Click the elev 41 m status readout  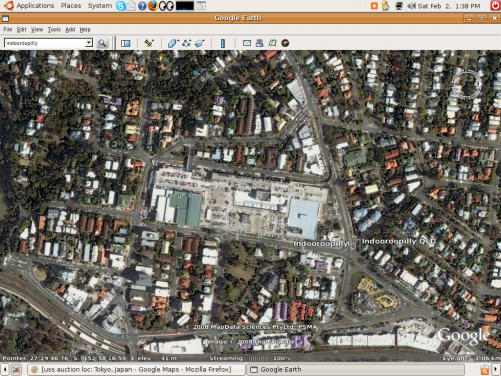tap(157, 358)
